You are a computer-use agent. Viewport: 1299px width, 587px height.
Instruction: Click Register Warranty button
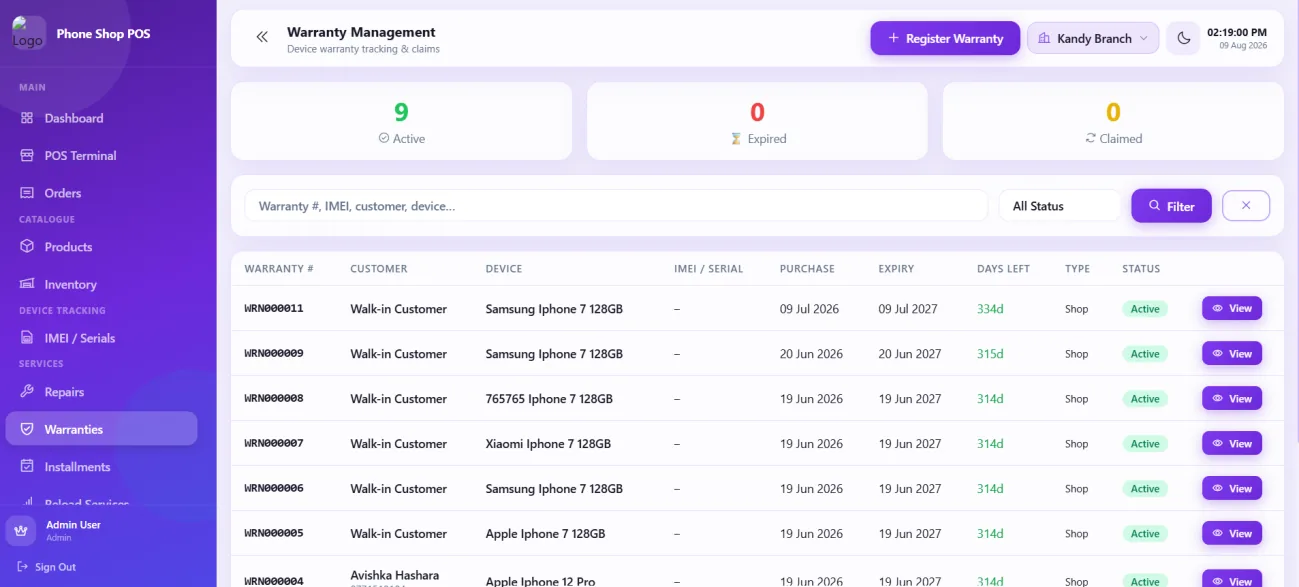click(945, 38)
